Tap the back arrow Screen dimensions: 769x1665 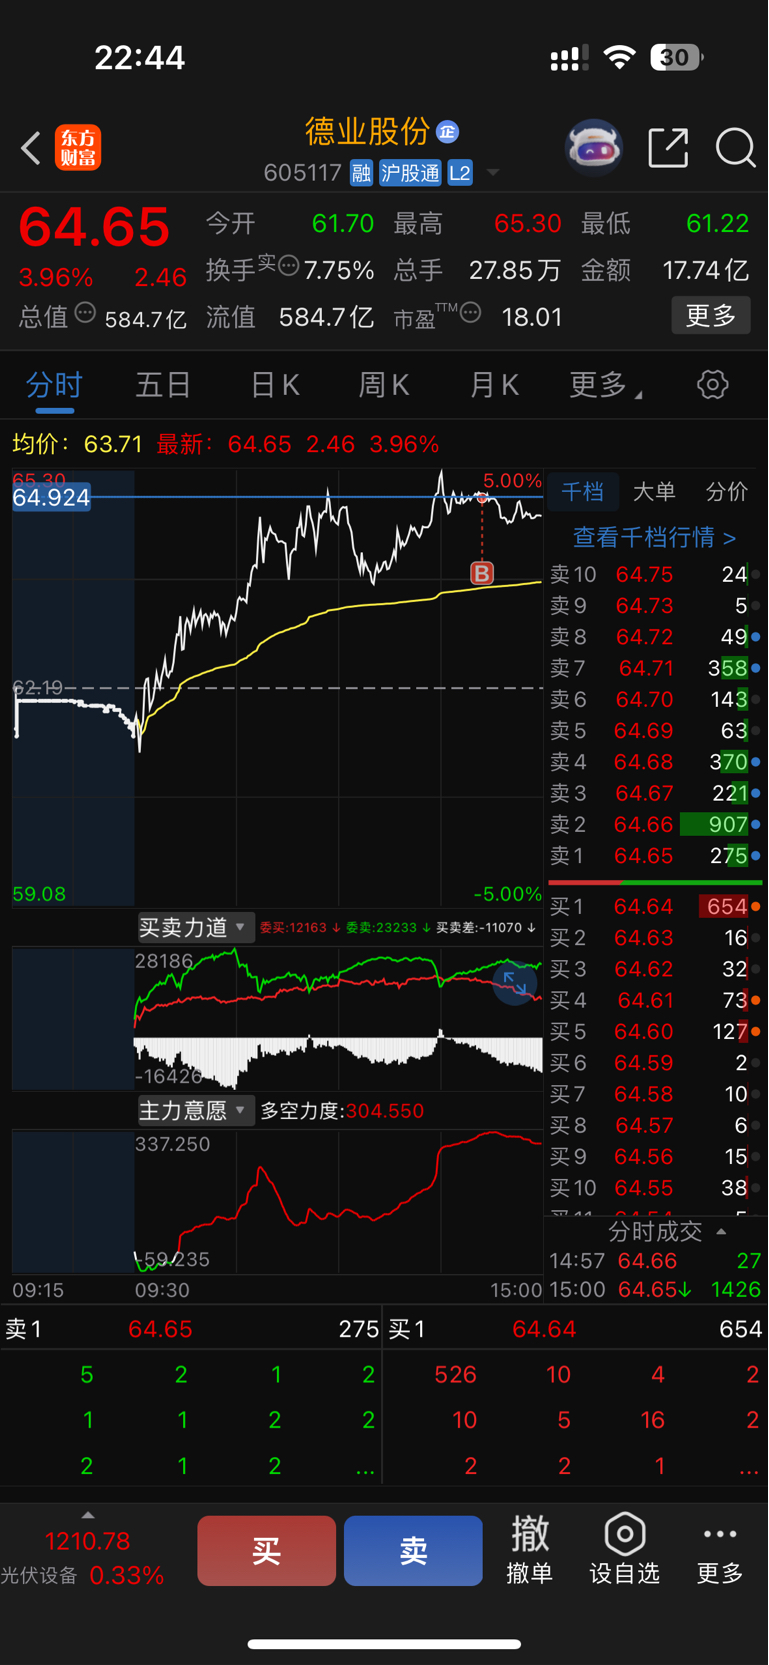pyautogui.click(x=31, y=149)
